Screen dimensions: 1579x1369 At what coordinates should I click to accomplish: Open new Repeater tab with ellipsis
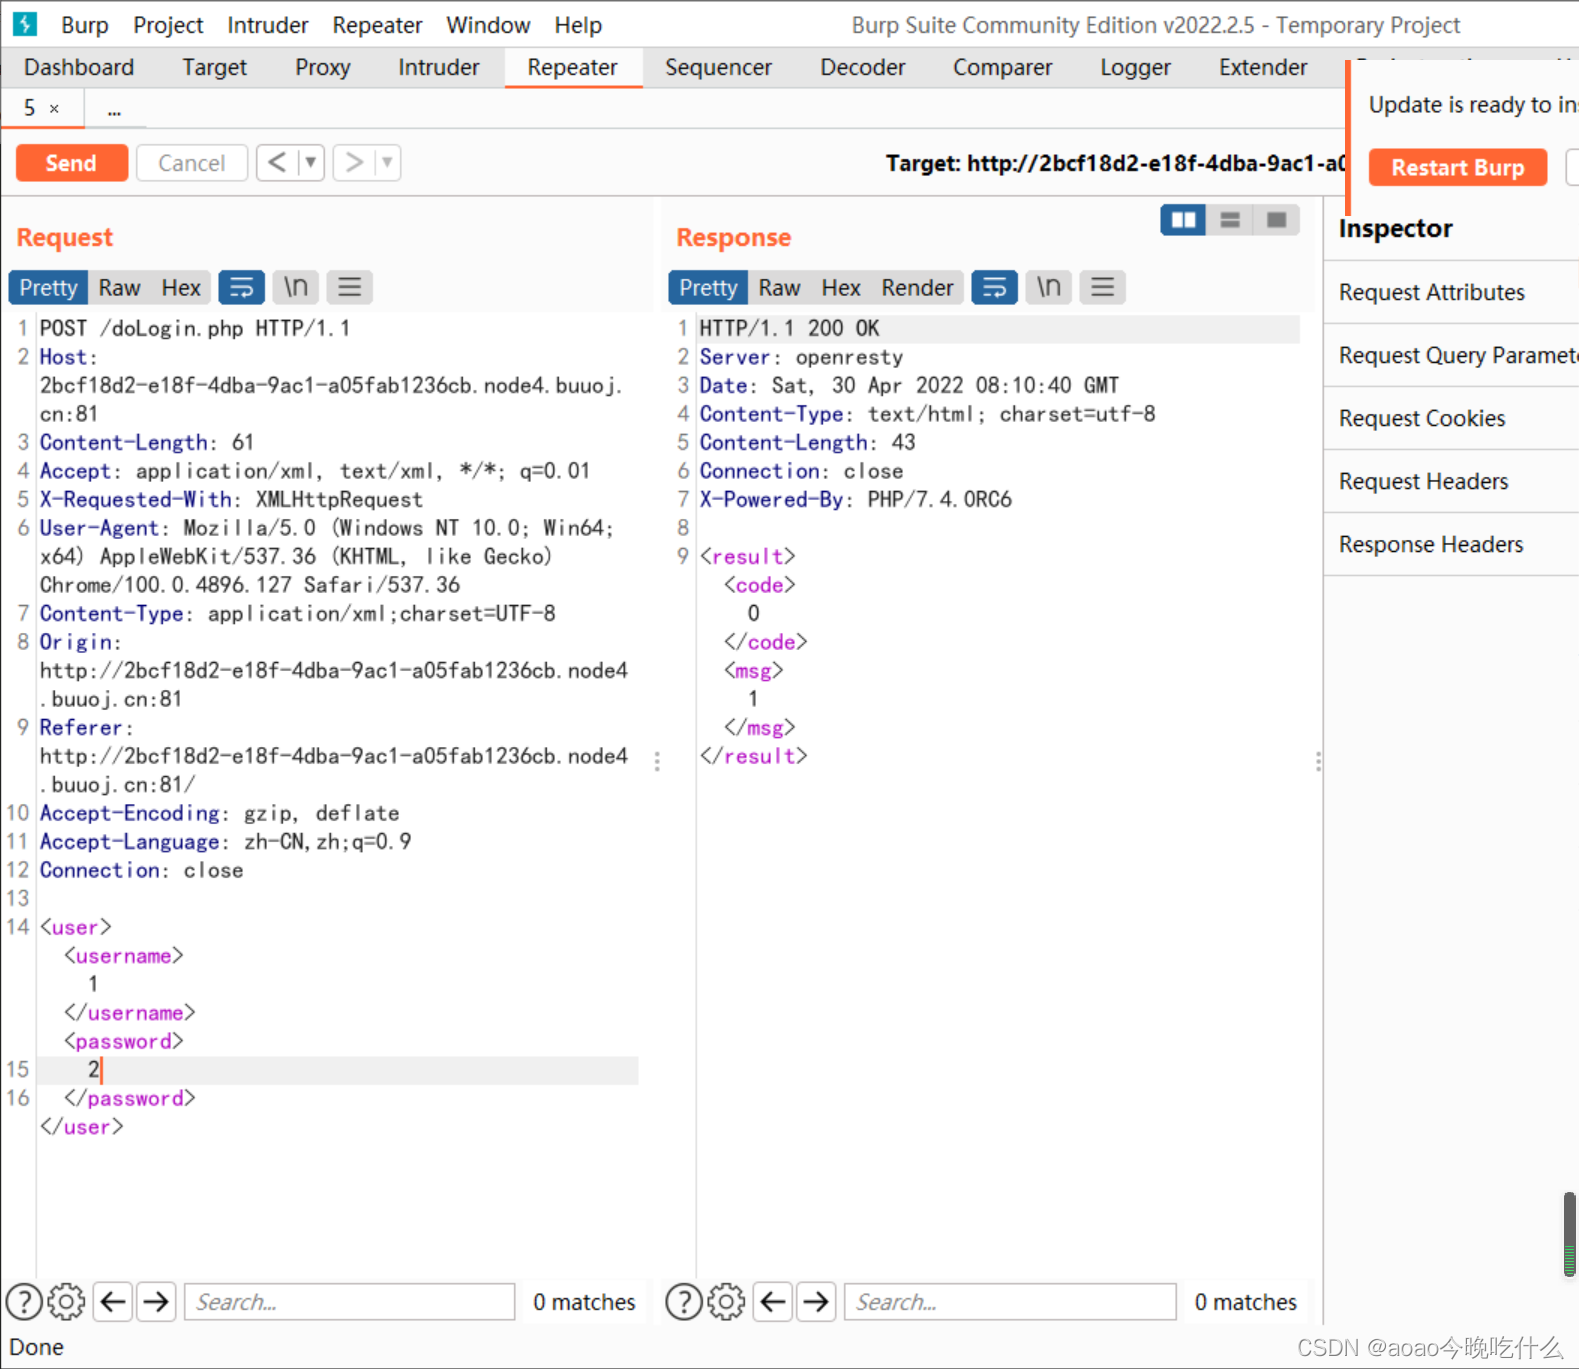point(115,109)
